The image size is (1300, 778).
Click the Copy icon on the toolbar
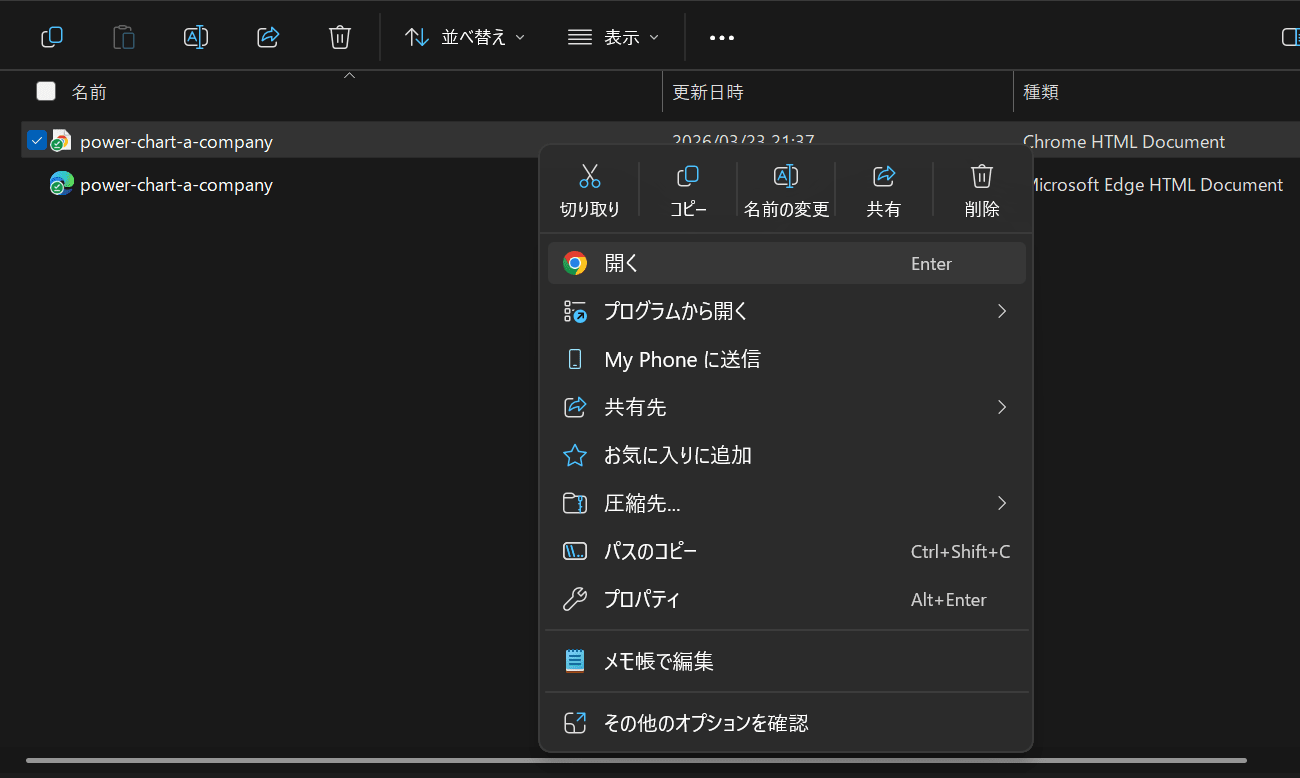[x=51, y=36]
